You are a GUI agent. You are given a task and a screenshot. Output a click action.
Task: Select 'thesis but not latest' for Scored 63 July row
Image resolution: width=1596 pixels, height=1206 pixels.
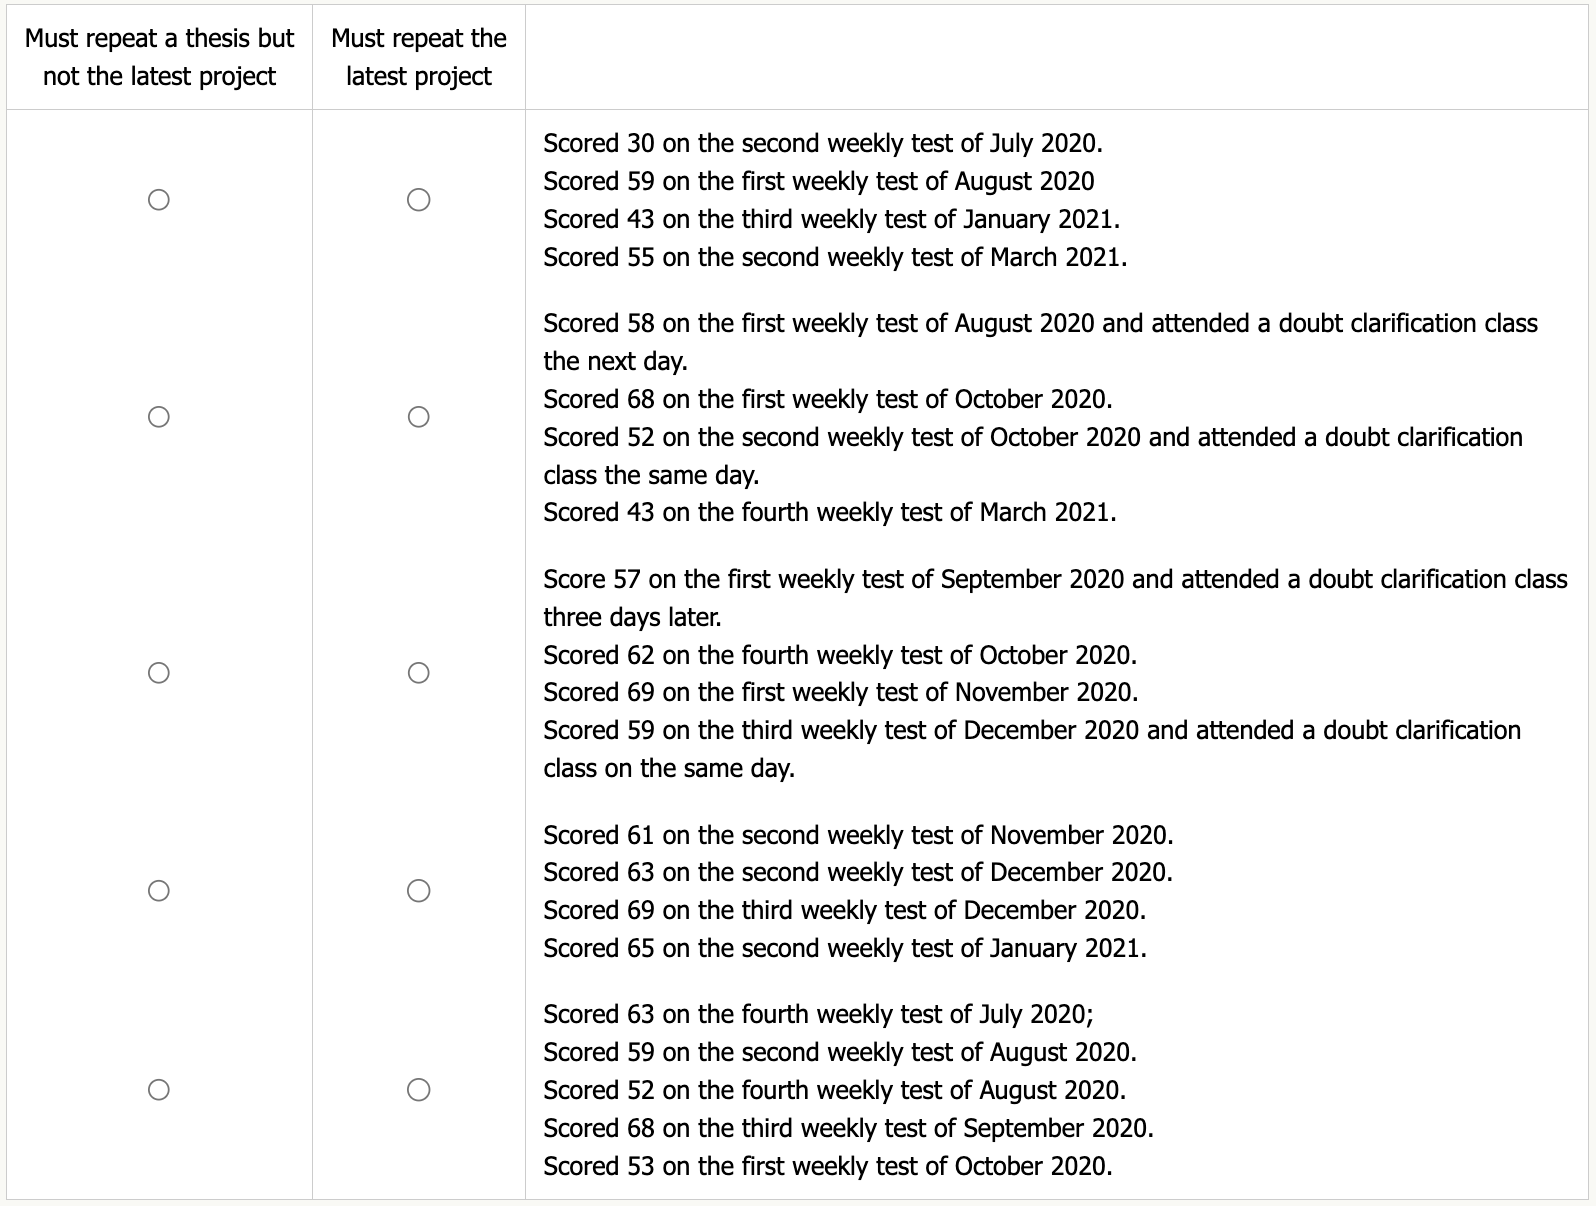[158, 1089]
